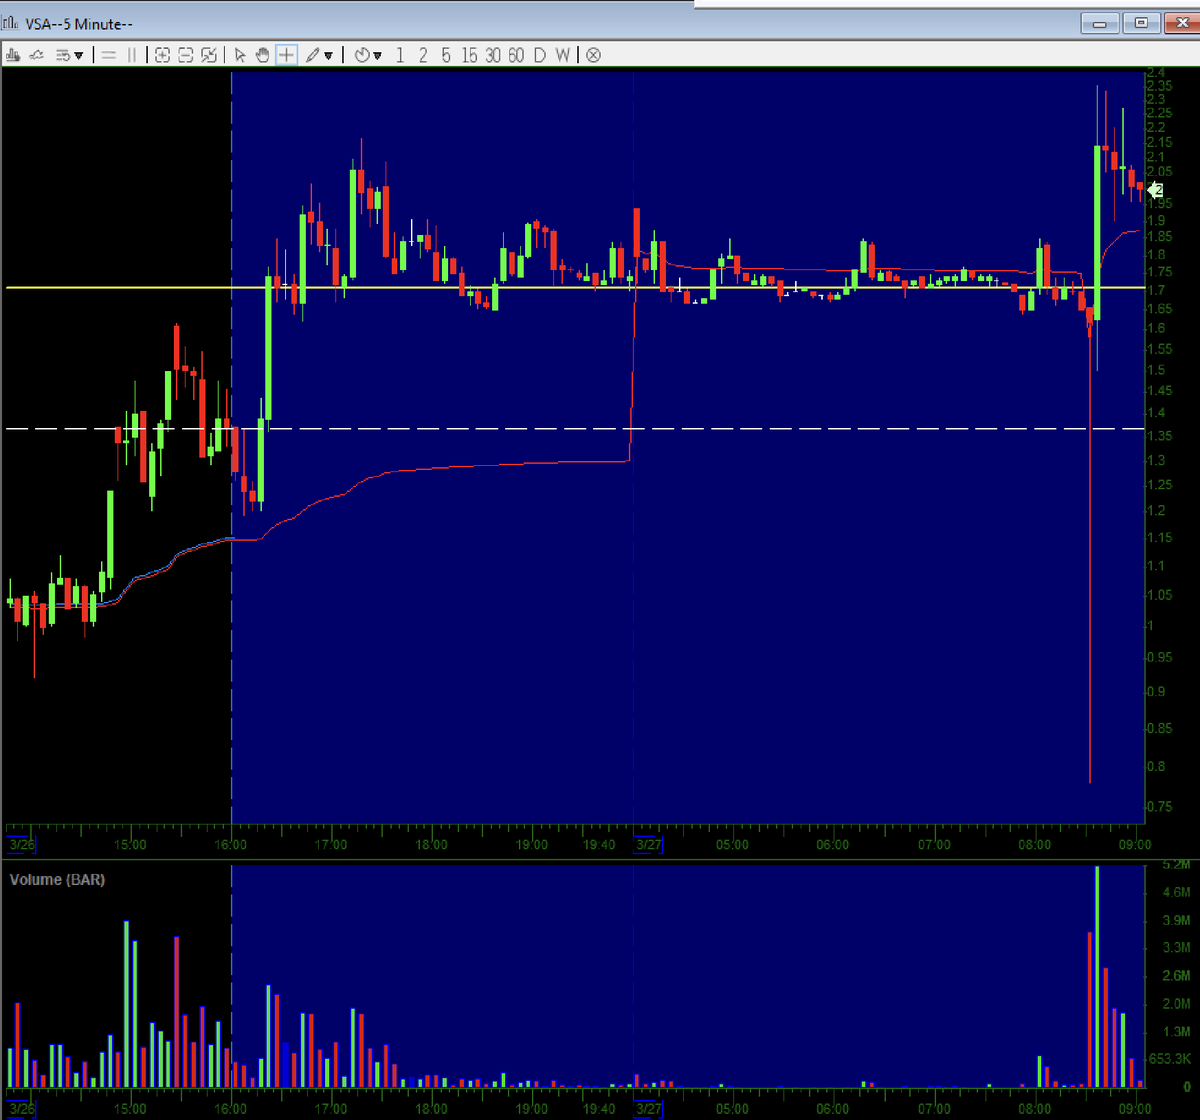Click the clock time-range icon
The image size is (1200, 1120).
pyautogui.click(x=362, y=55)
